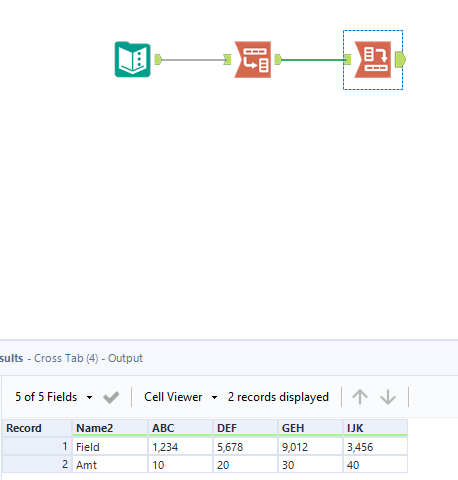The width and height of the screenshot is (458, 480).
Task: Select record row number 1
Action: pyautogui.click(x=37, y=447)
